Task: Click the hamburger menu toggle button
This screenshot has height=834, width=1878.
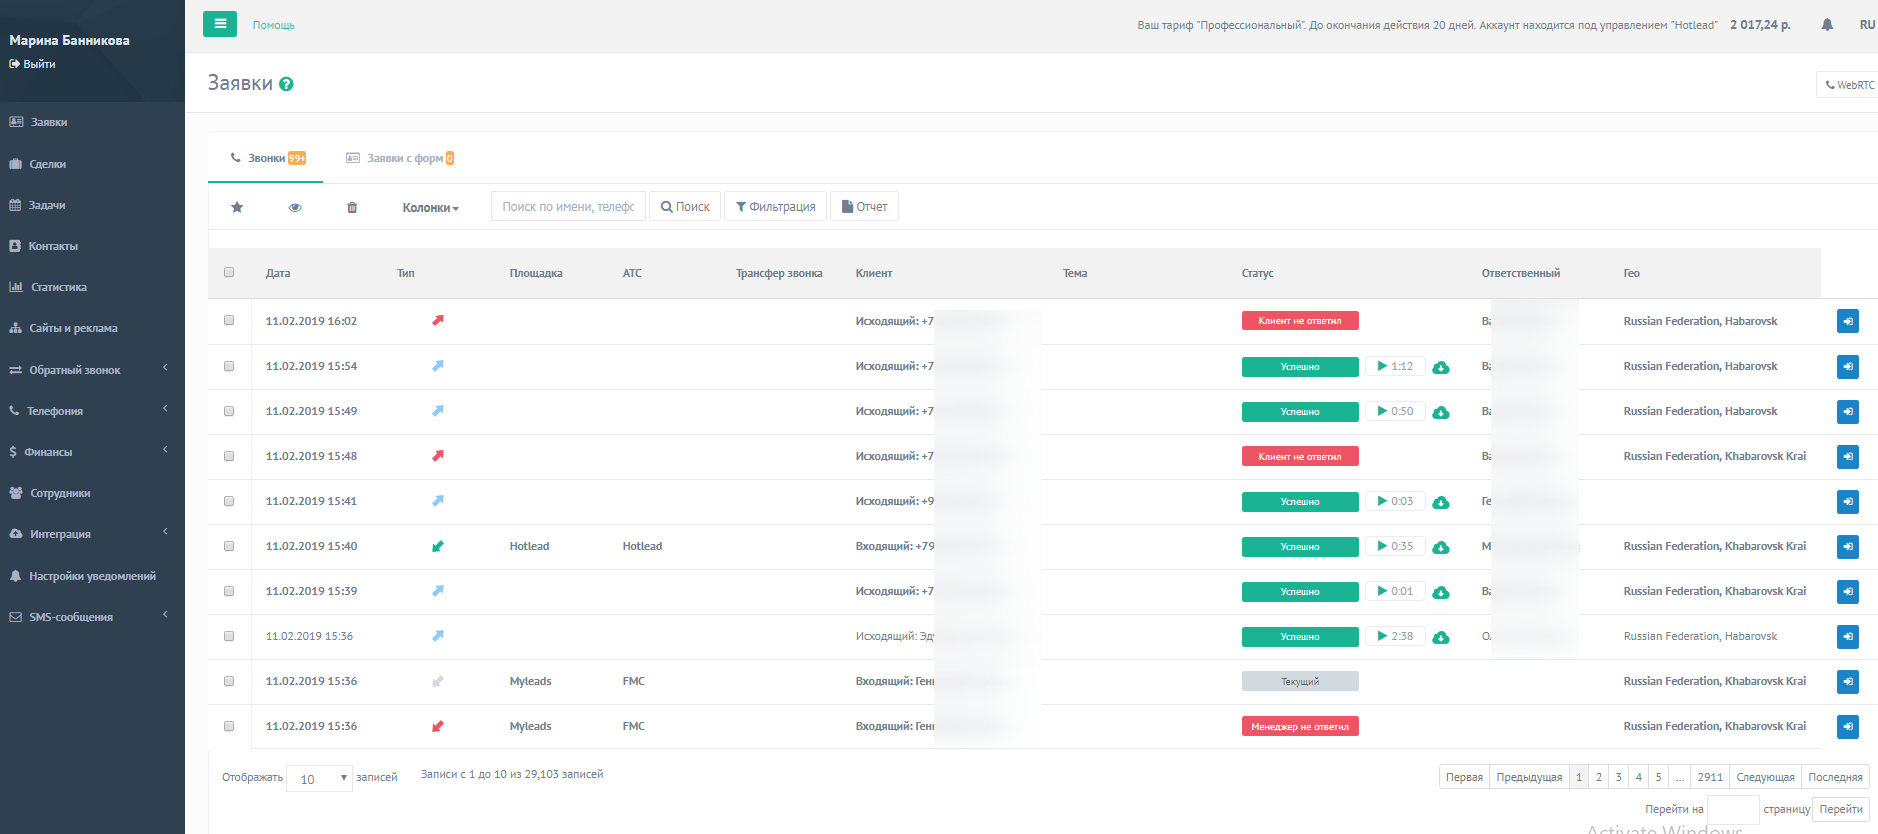Action: (x=219, y=24)
